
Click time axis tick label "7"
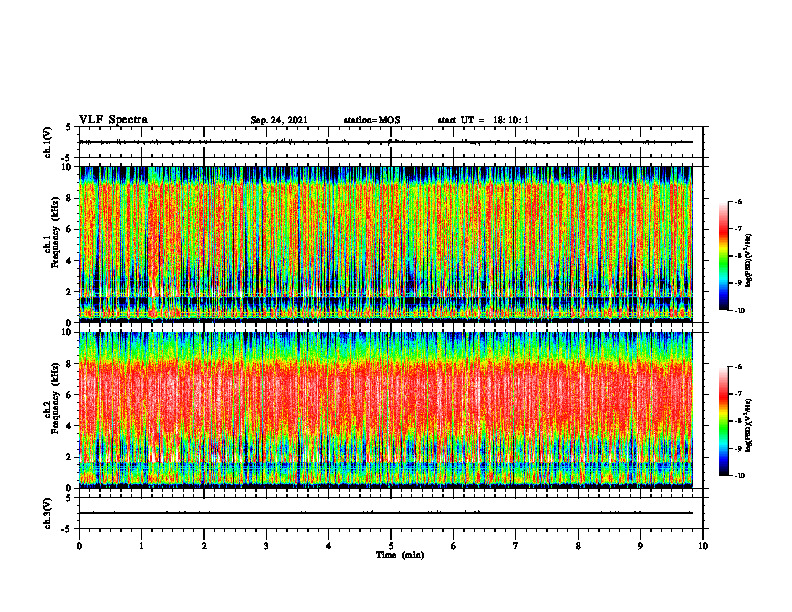click(x=516, y=546)
